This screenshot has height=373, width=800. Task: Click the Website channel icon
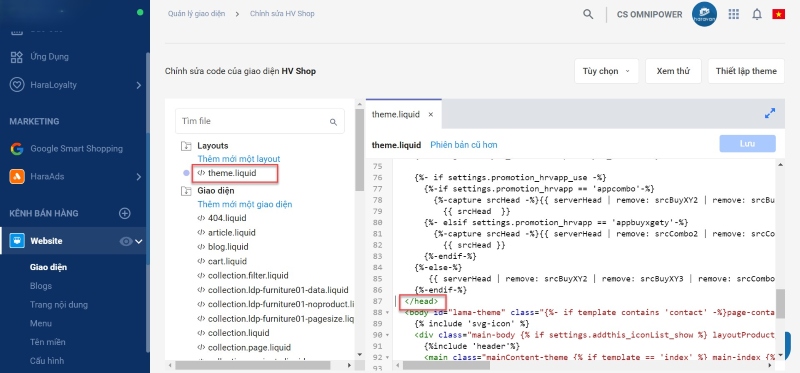pos(17,241)
